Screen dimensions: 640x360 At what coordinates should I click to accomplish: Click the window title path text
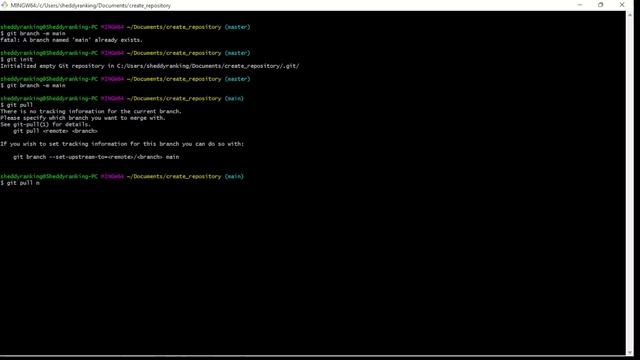tap(91, 5)
